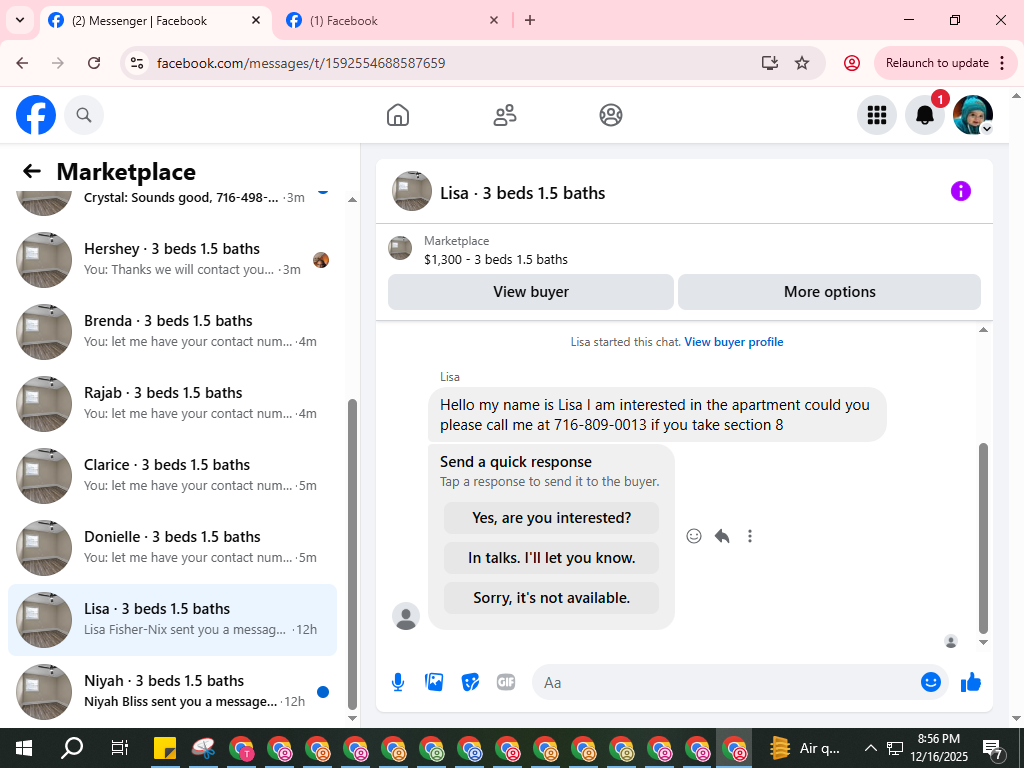The image size is (1024, 768).
Task: Choose a sticker in the composer
Action: tap(470, 682)
